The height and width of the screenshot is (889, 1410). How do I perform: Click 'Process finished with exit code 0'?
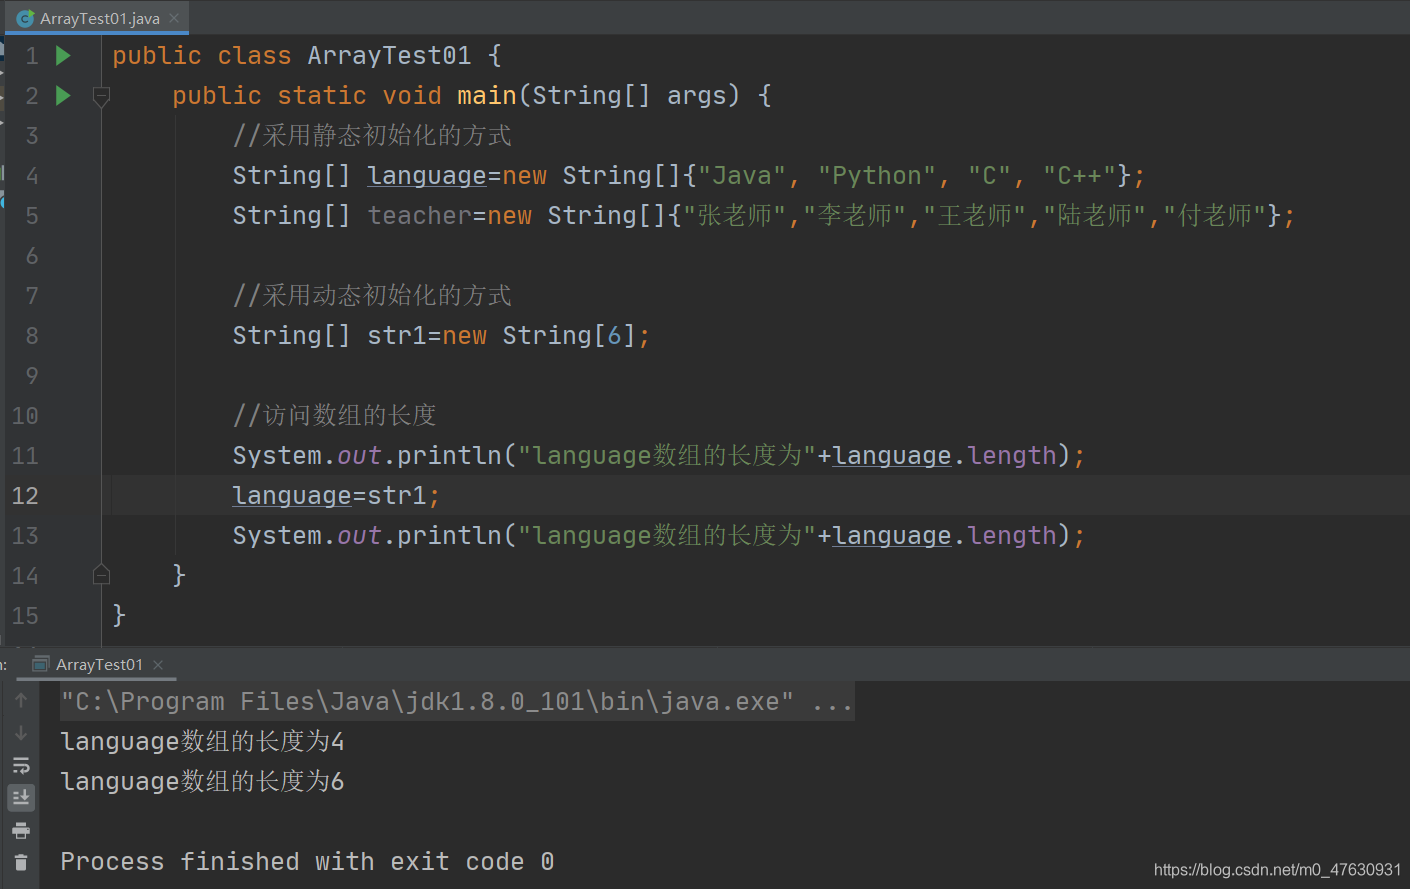307,862
